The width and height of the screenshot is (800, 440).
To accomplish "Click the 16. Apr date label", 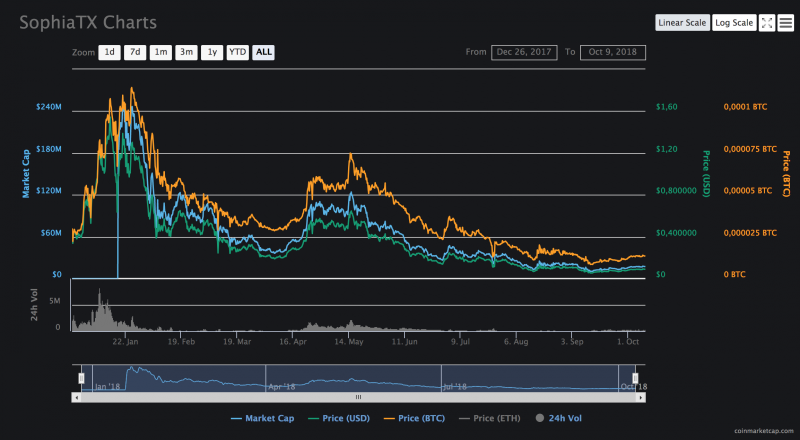I will coord(293,341).
